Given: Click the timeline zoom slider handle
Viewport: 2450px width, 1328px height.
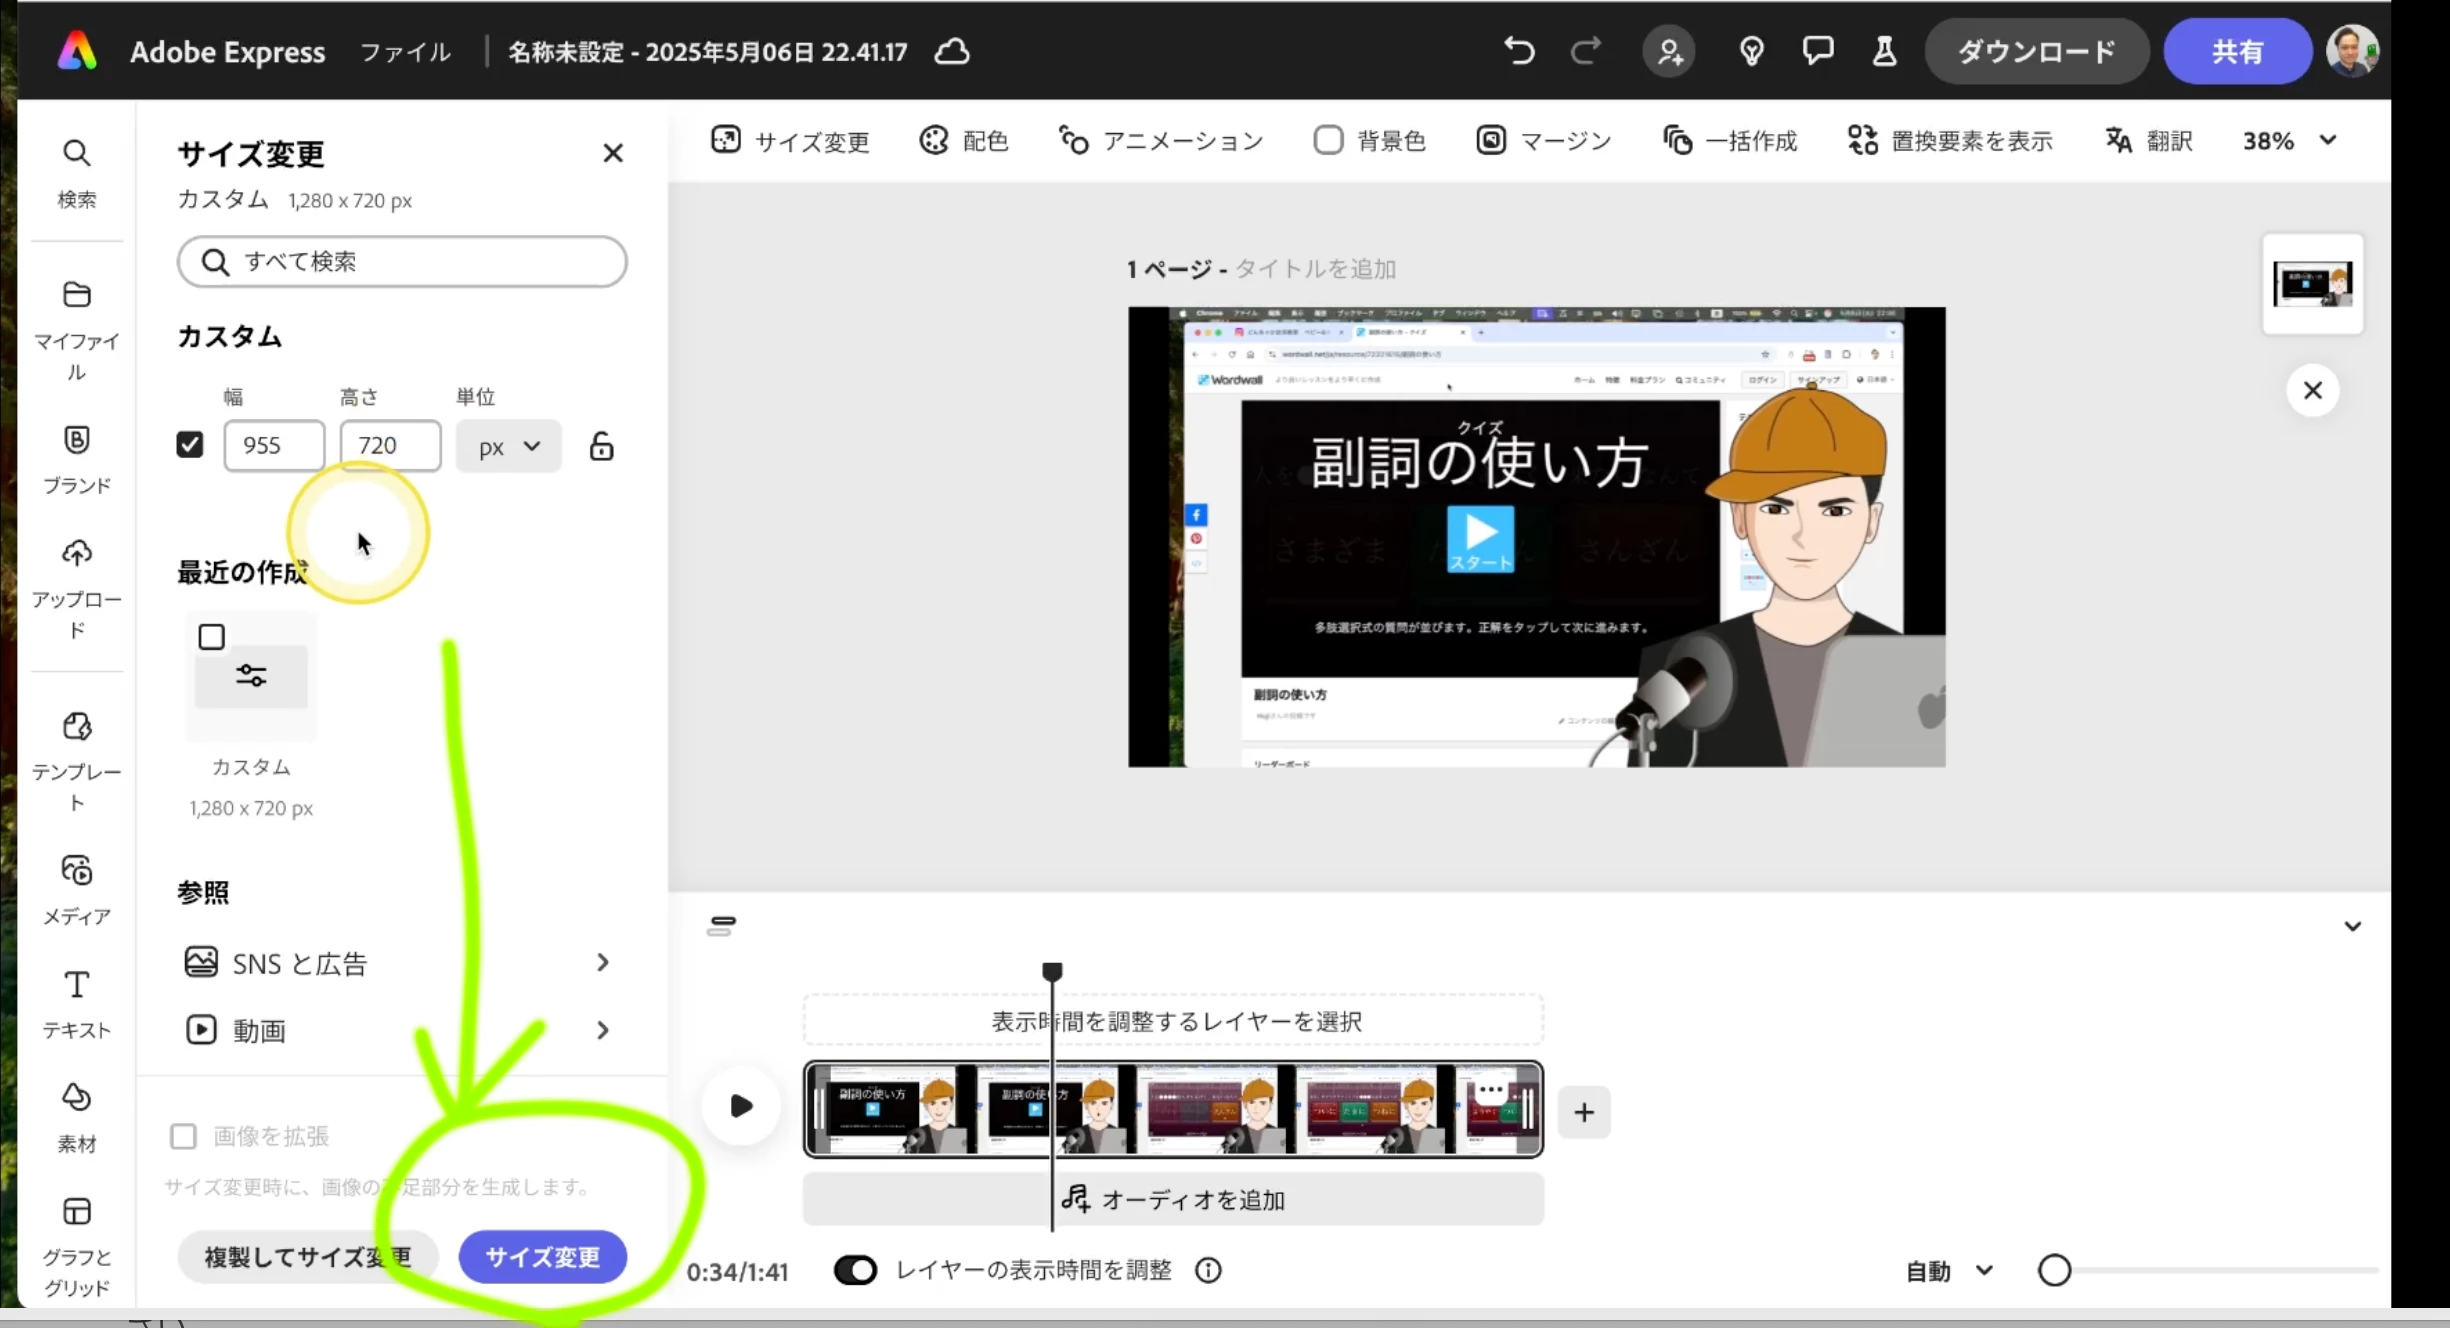Looking at the screenshot, I should (x=2054, y=1270).
